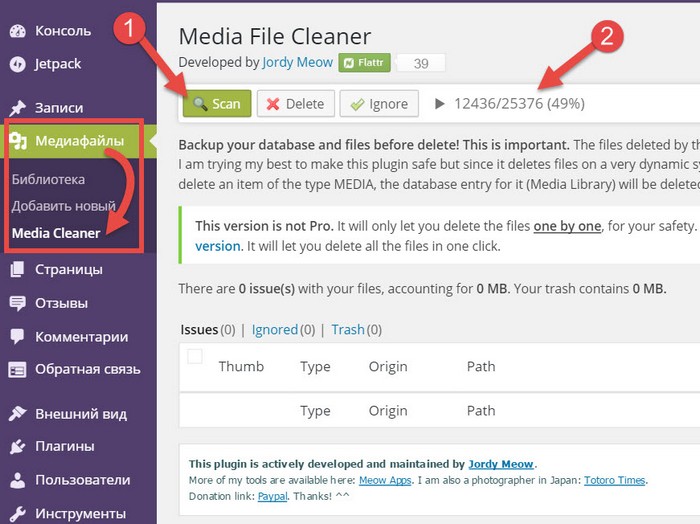Click the Ignore button
This screenshot has width=700, height=524.
click(x=379, y=104)
